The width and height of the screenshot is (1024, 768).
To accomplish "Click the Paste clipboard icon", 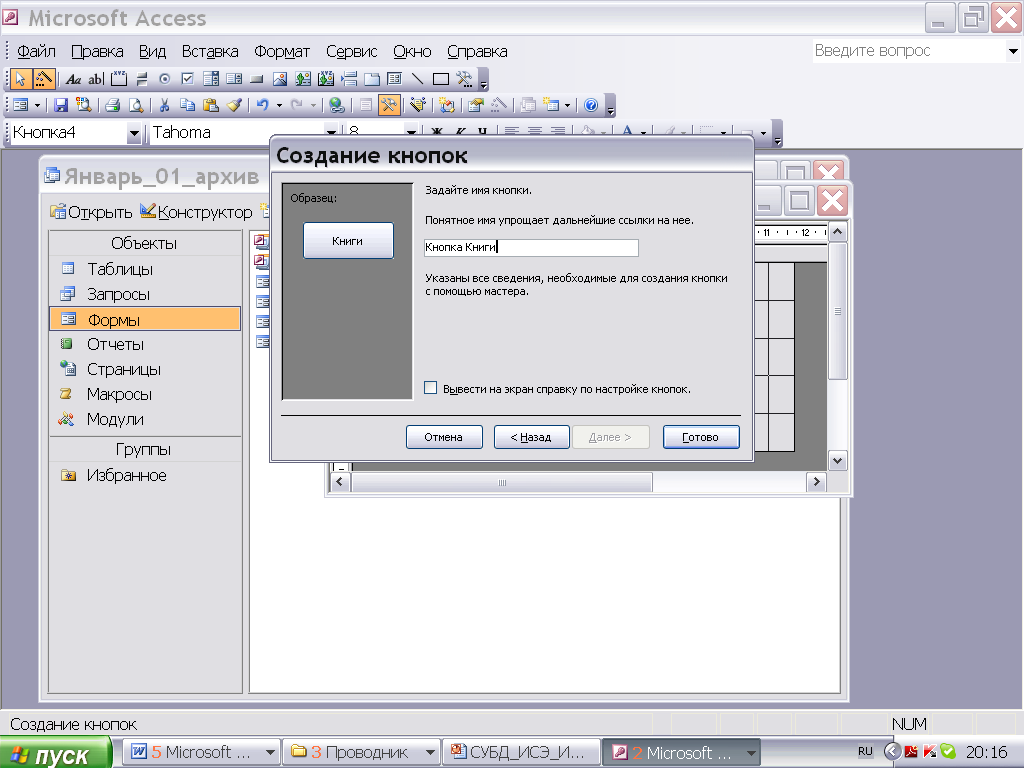I will click(x=210, y=105).
